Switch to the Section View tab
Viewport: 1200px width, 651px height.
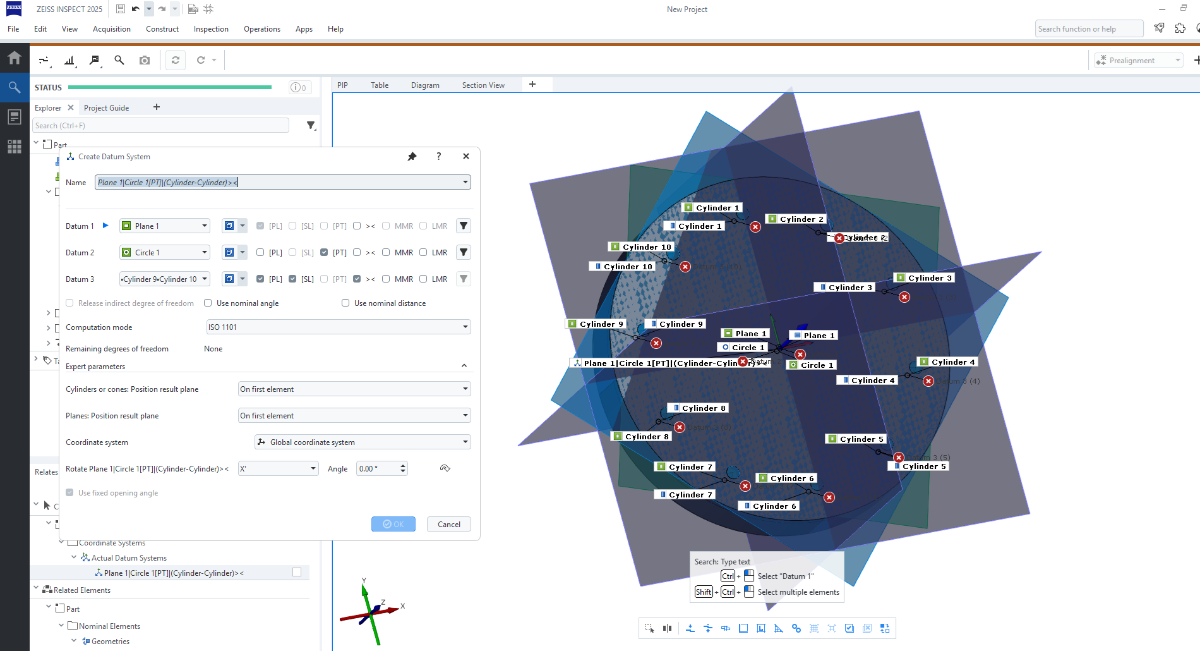point(483,85)
